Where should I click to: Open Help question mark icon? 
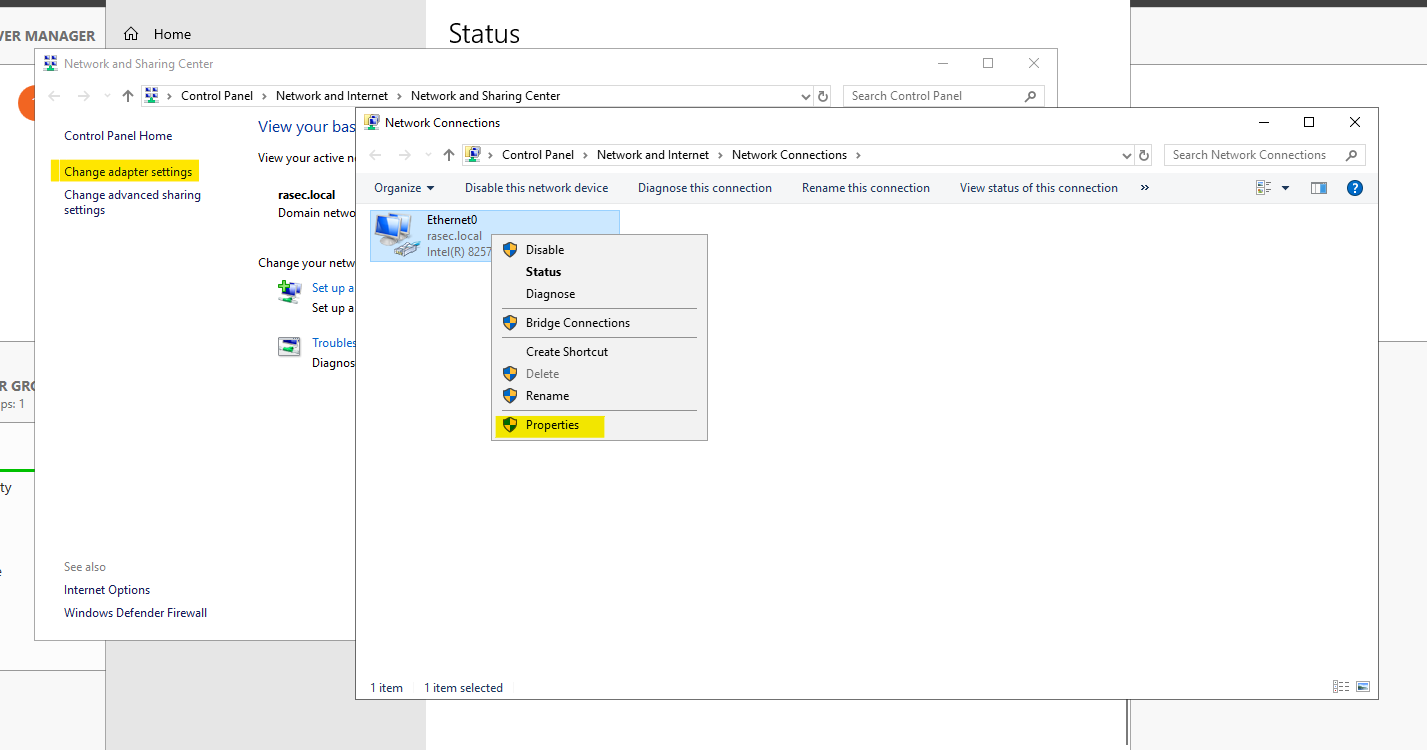pos(1355,188)
